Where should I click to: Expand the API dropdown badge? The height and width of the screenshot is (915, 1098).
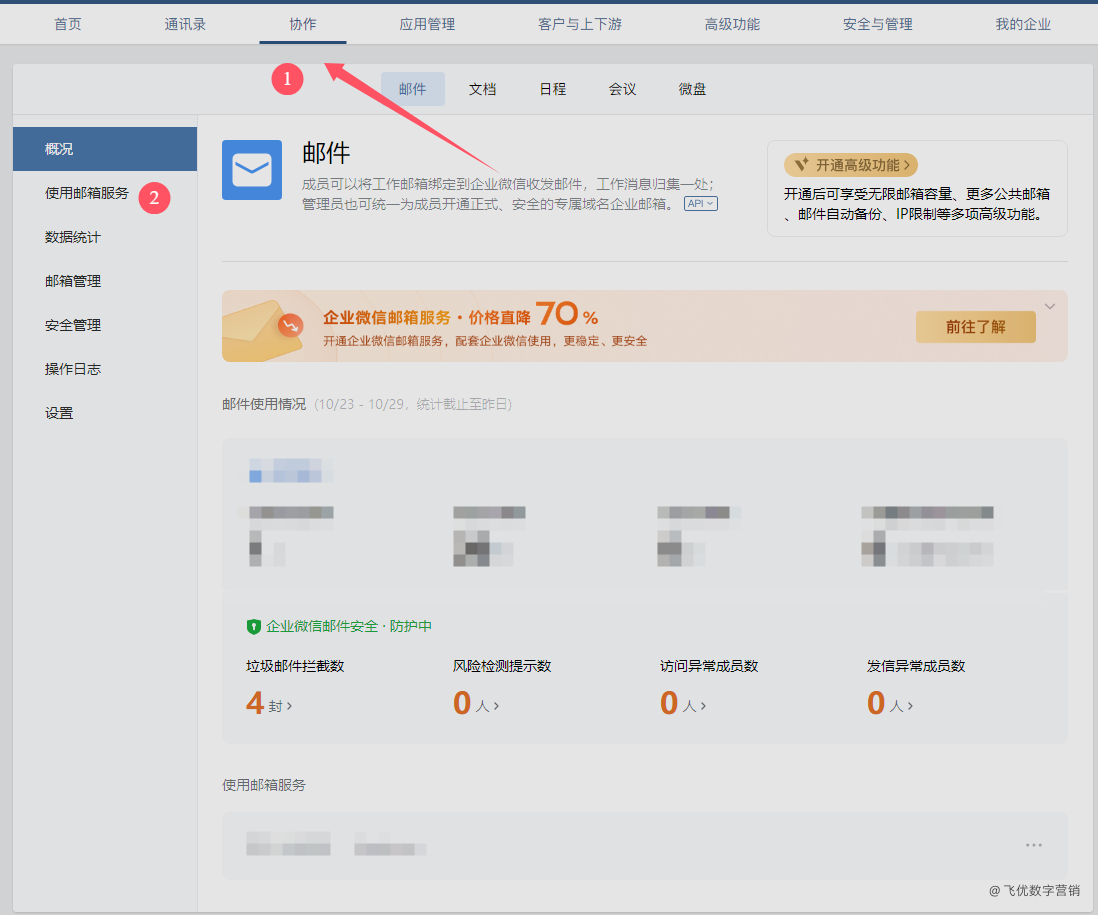pyautogui.click(x=700, y=204)
